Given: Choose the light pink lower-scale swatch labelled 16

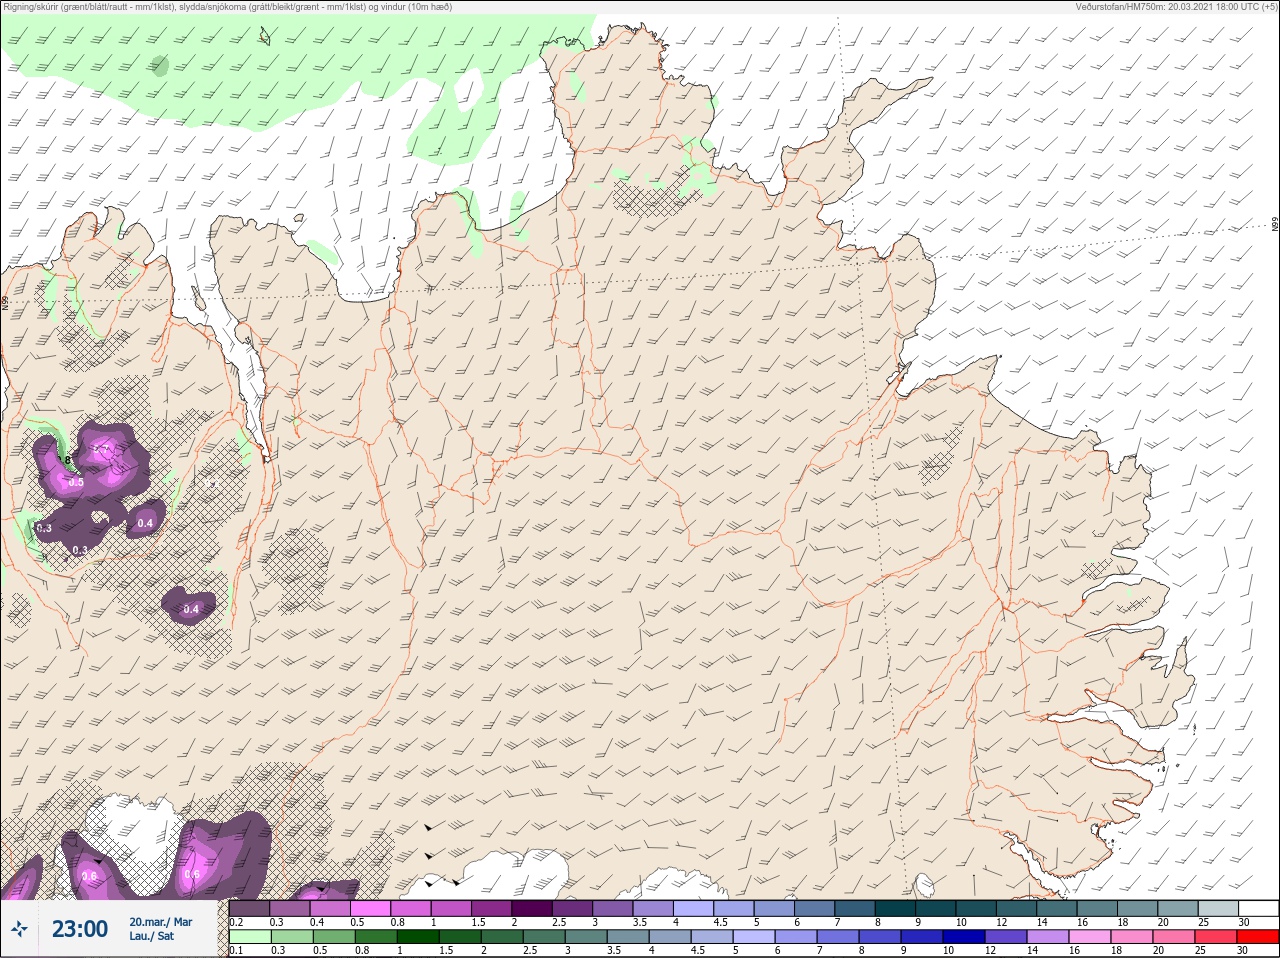Looking at the screenshot, I should tap(1090, 936).
